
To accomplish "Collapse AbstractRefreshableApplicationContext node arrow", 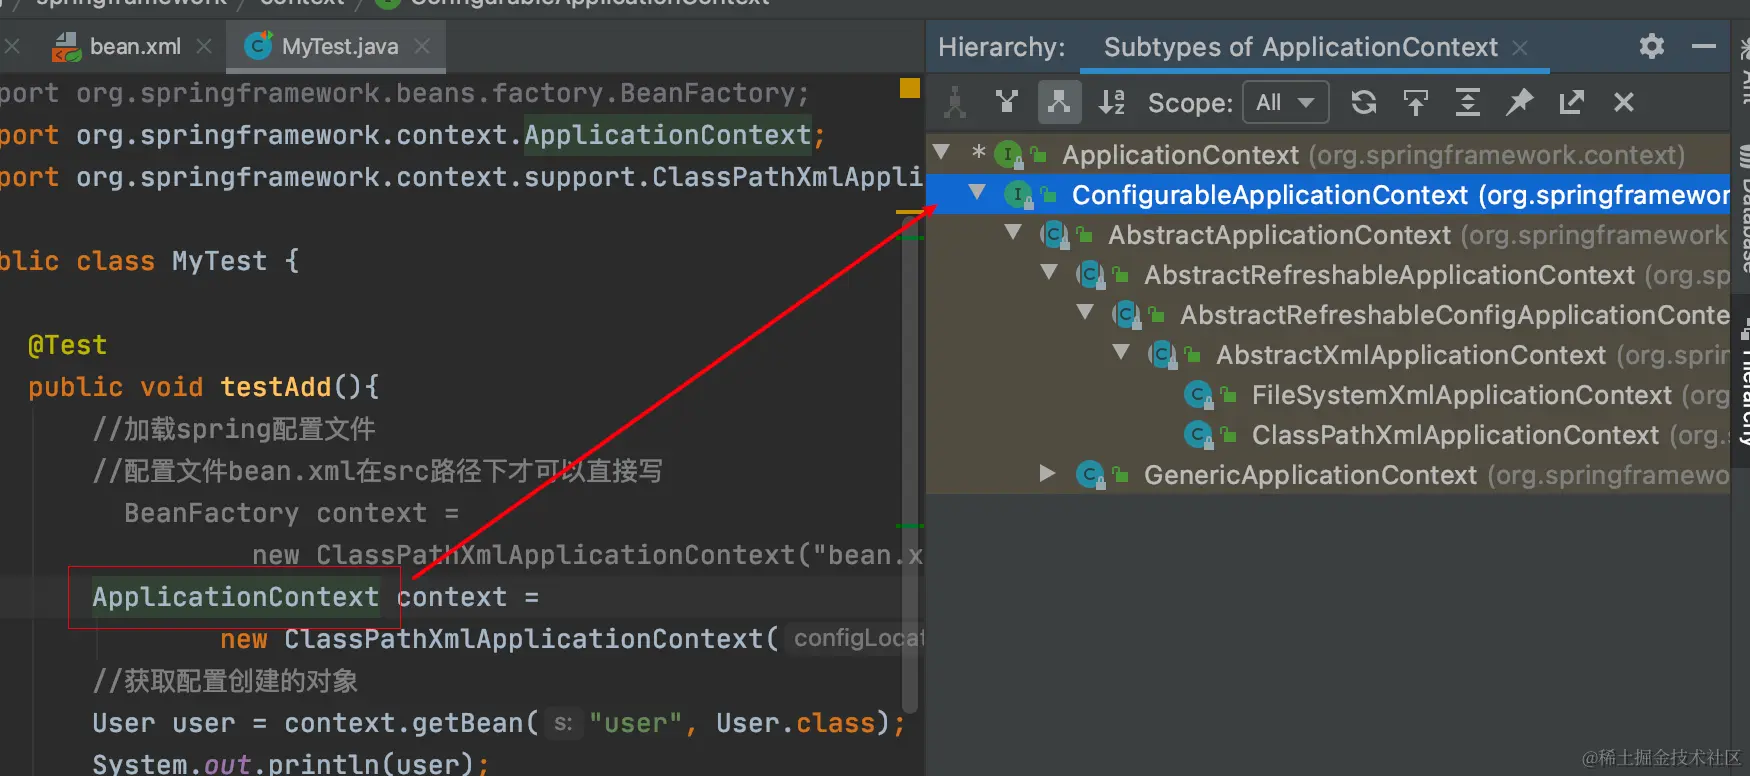I will (x=1049, y=272).
